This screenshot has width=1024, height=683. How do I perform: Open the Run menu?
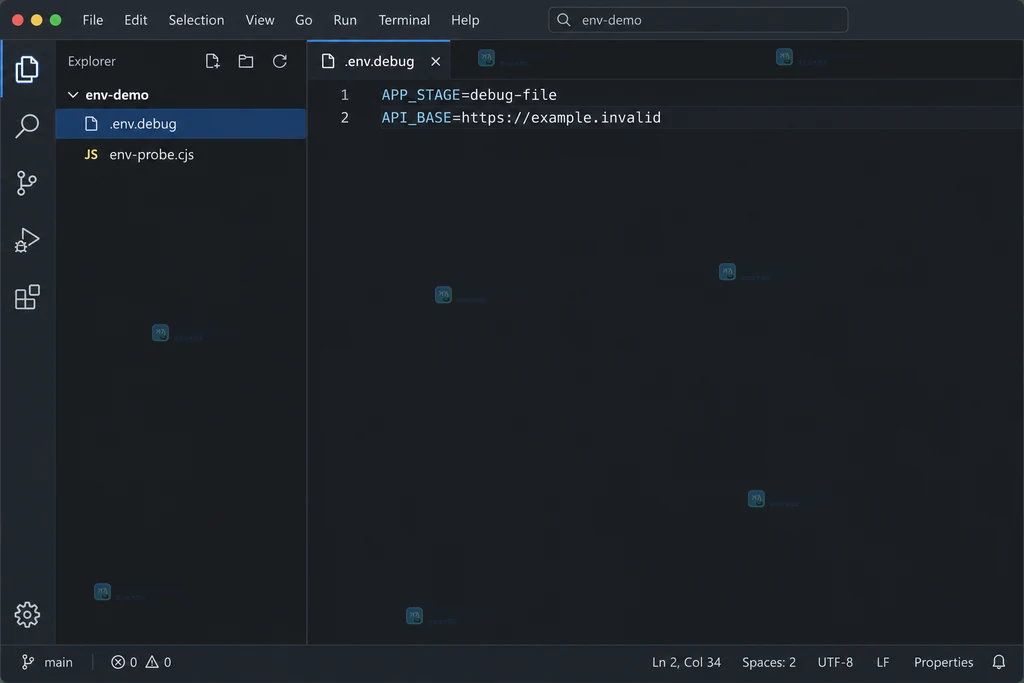coord(345,20)
